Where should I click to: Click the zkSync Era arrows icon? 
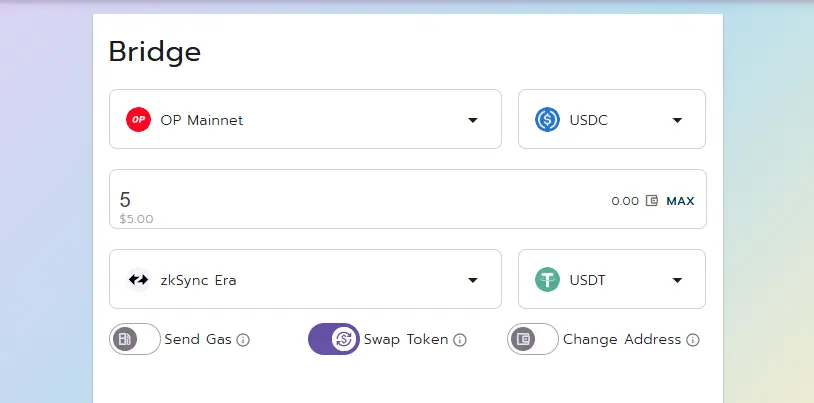click(138, 280)
